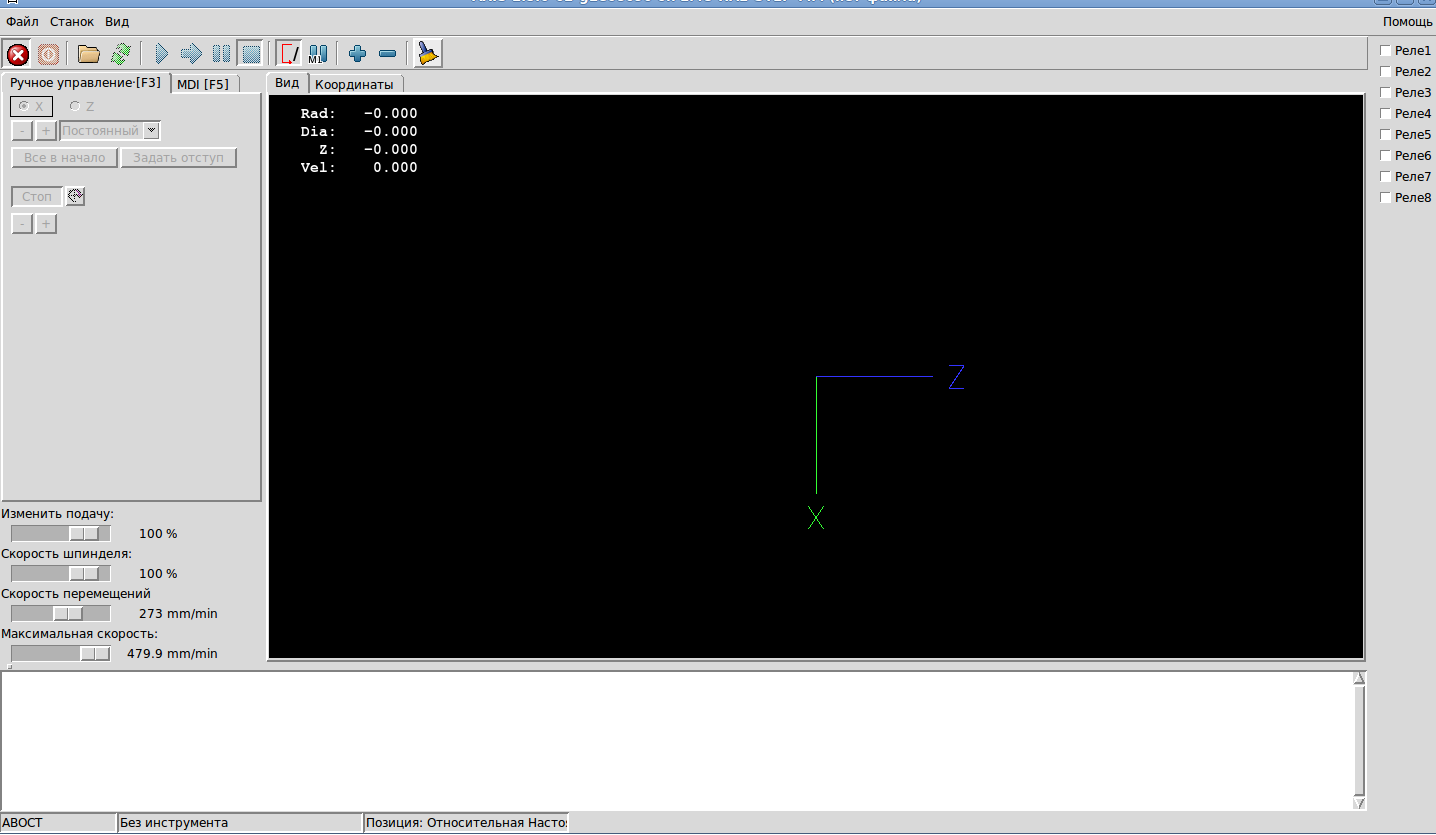
Task: Click the АВОСТ status bar entry
Action: coord(58,823)
